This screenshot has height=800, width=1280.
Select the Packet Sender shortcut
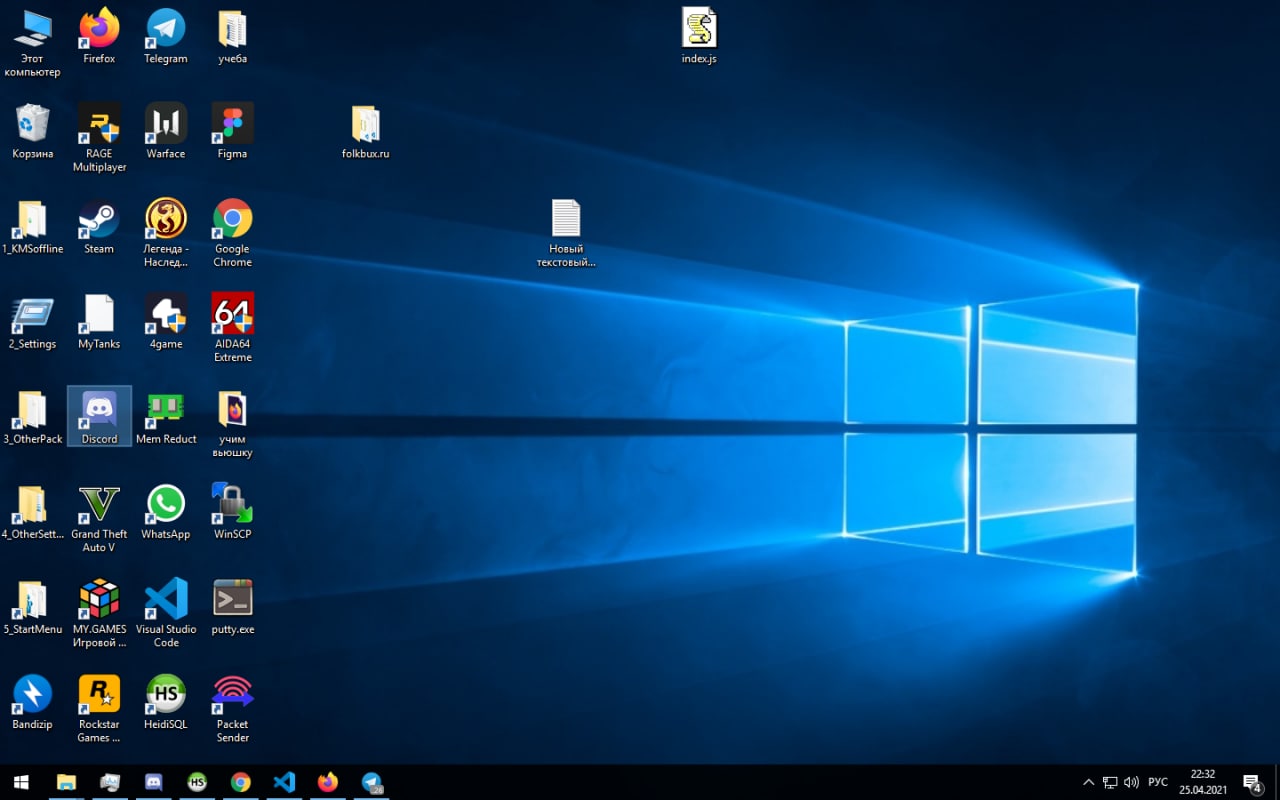(x=232, y=708)
